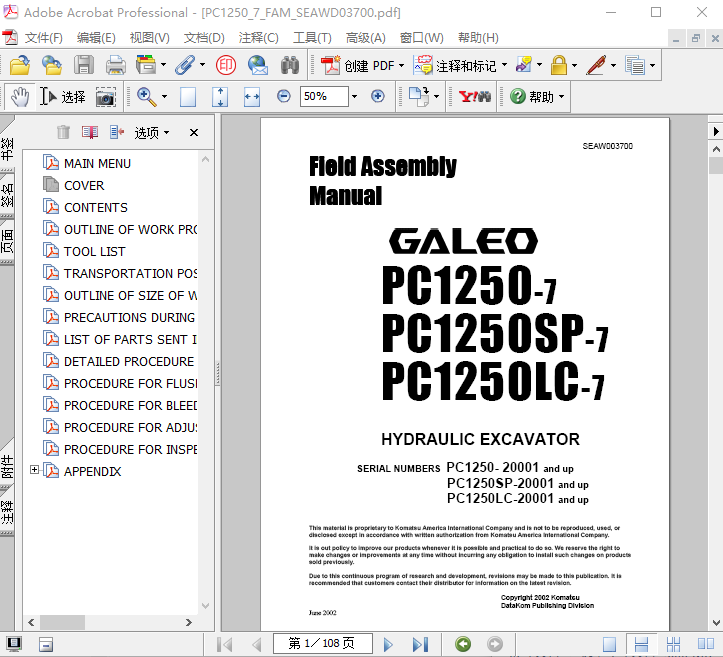Select the Hand tool

click(x=20, y=97)
